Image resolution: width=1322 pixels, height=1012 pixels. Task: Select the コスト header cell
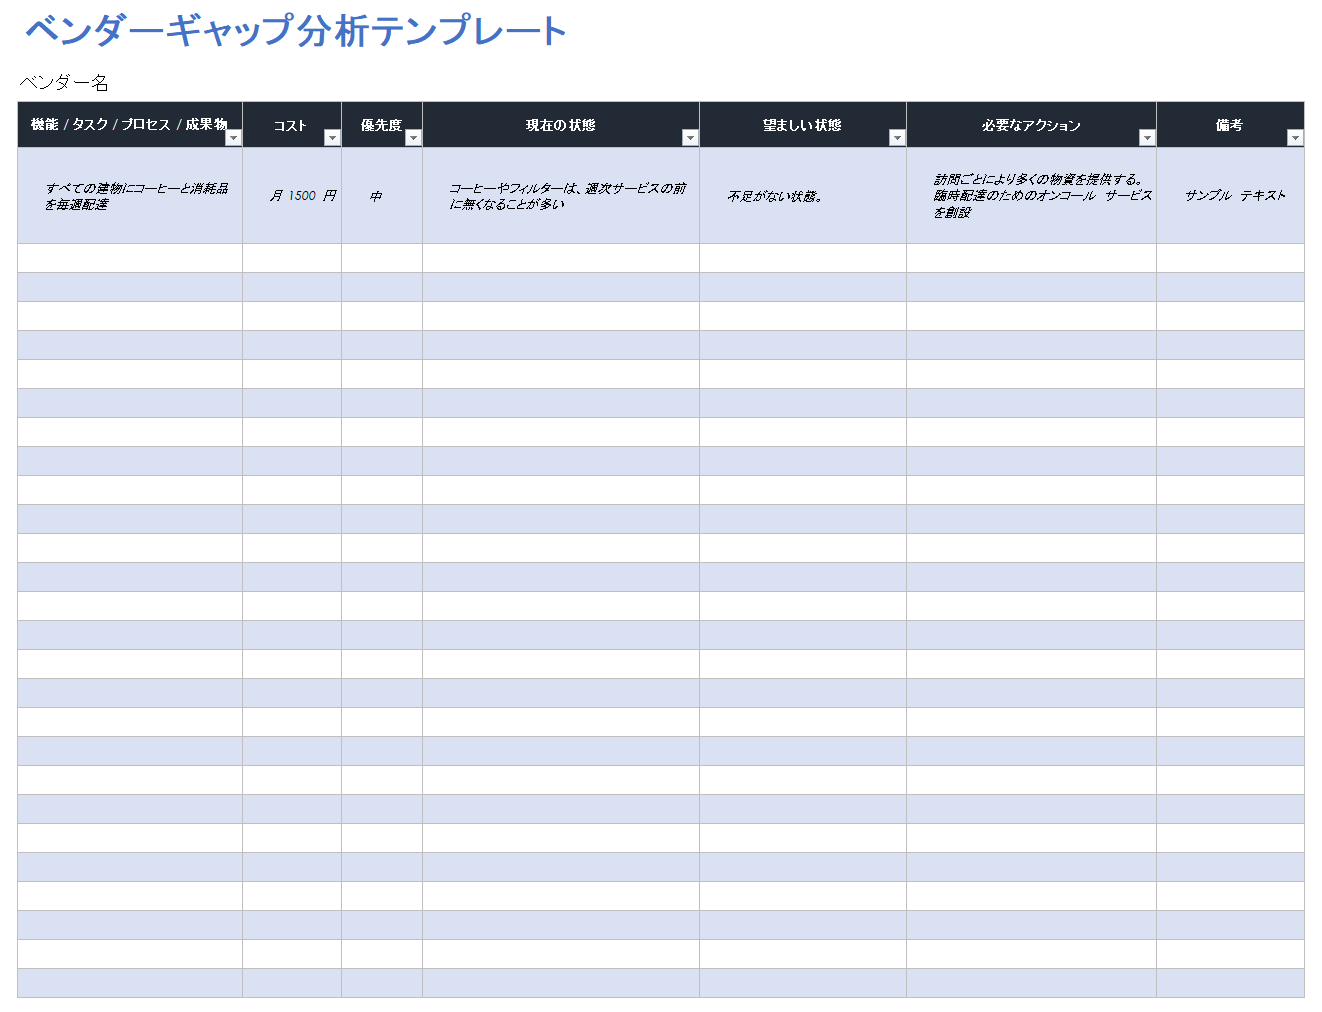click(292, 125)
